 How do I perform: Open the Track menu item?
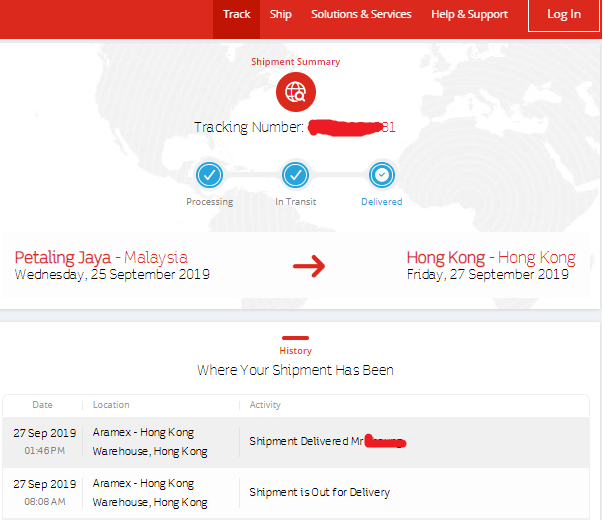[237, 15]
